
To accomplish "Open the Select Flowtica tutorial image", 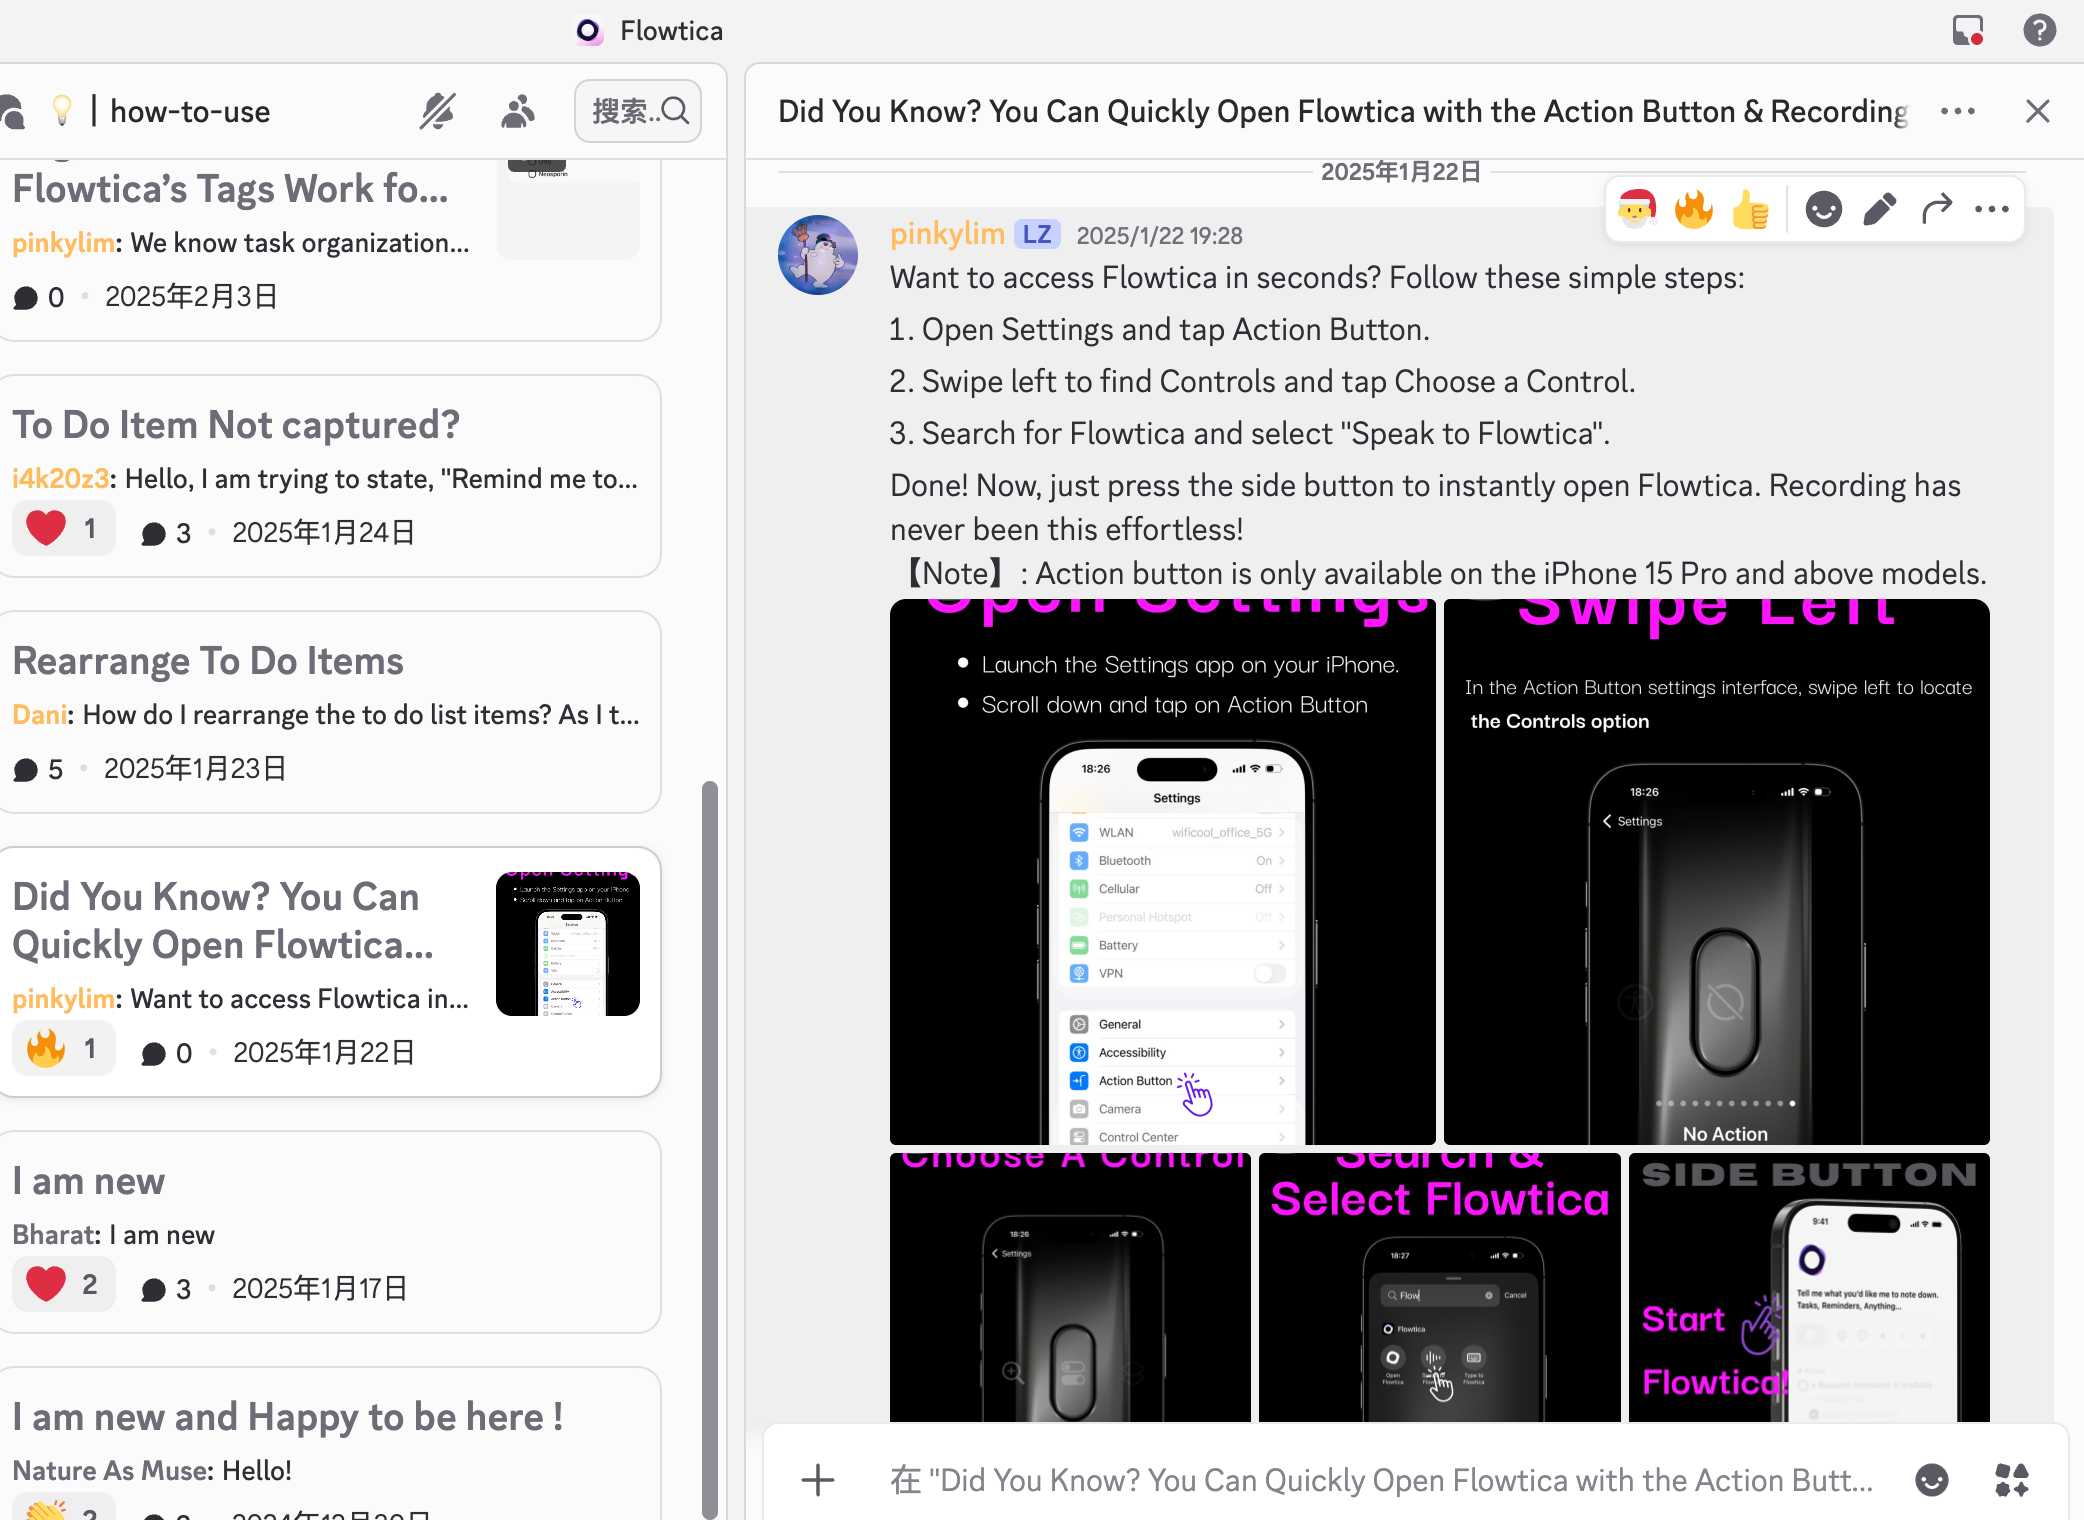I will (x=1440, y=1288).
